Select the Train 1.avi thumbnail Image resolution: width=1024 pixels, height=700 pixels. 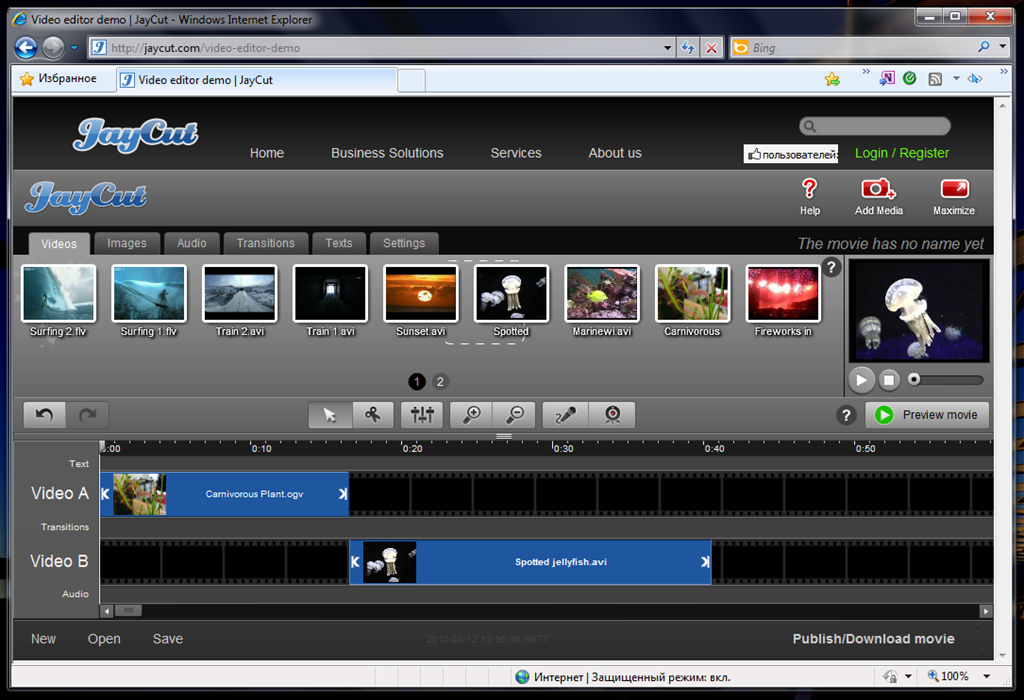point(330,294)
